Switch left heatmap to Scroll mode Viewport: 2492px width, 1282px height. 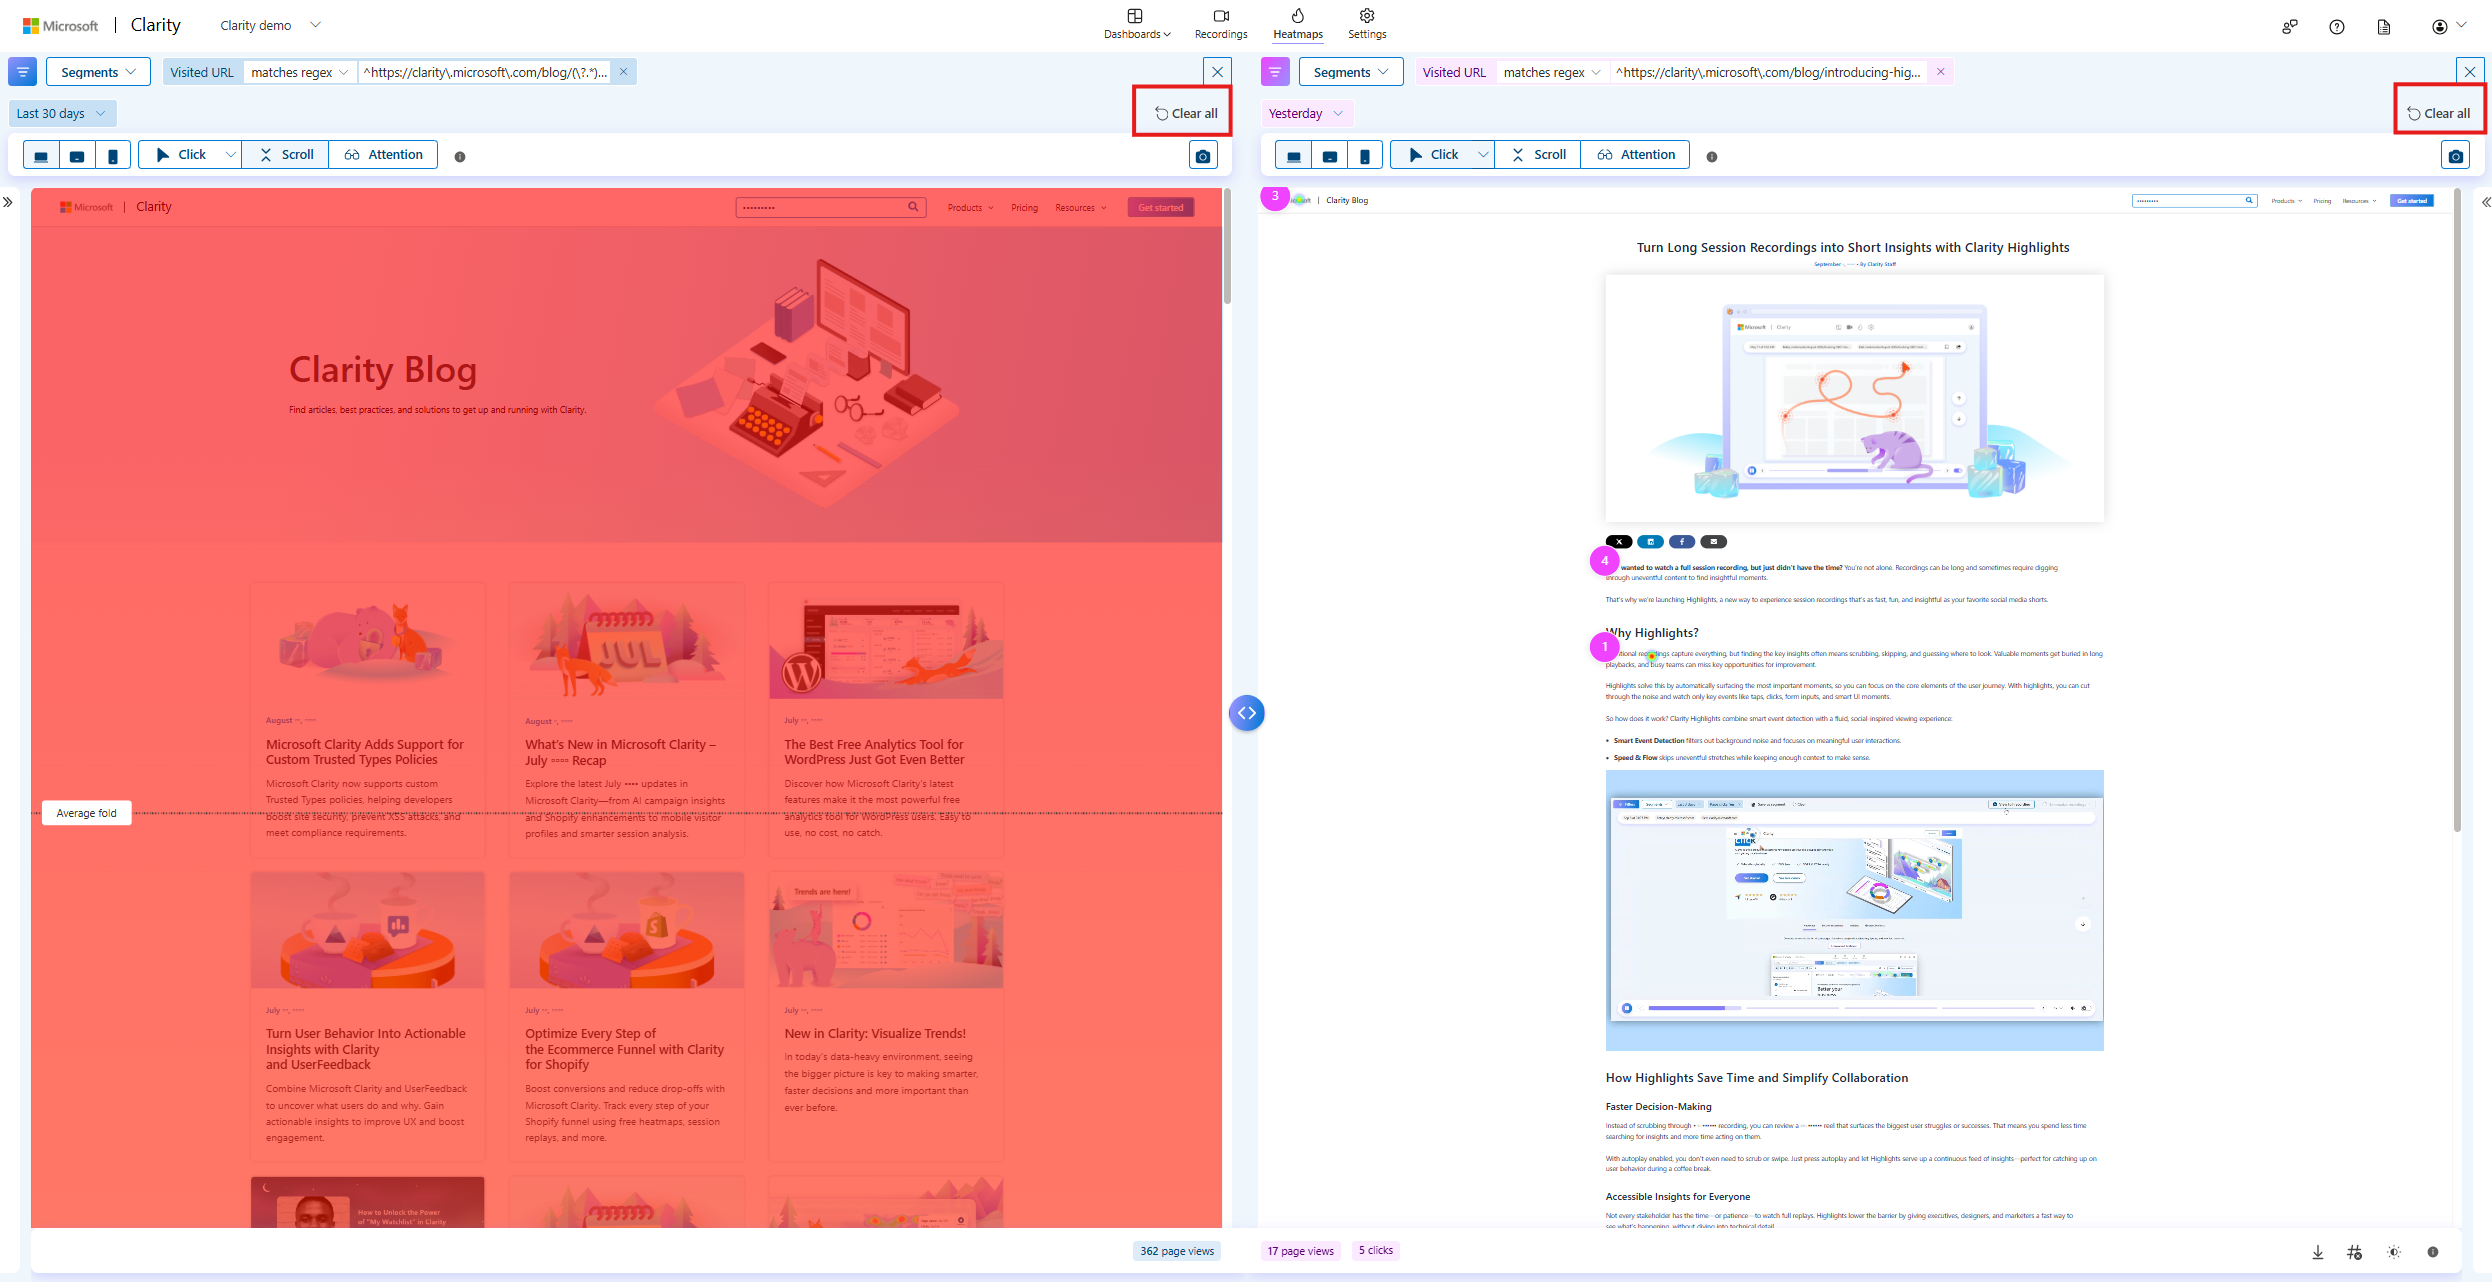pyautogui.click(x=286, y=155)
